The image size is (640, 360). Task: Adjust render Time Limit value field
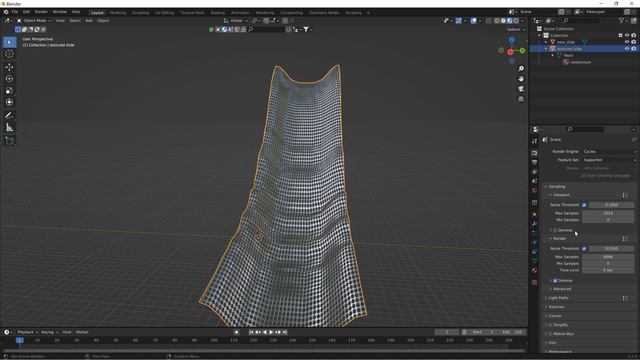pos(608,270)
